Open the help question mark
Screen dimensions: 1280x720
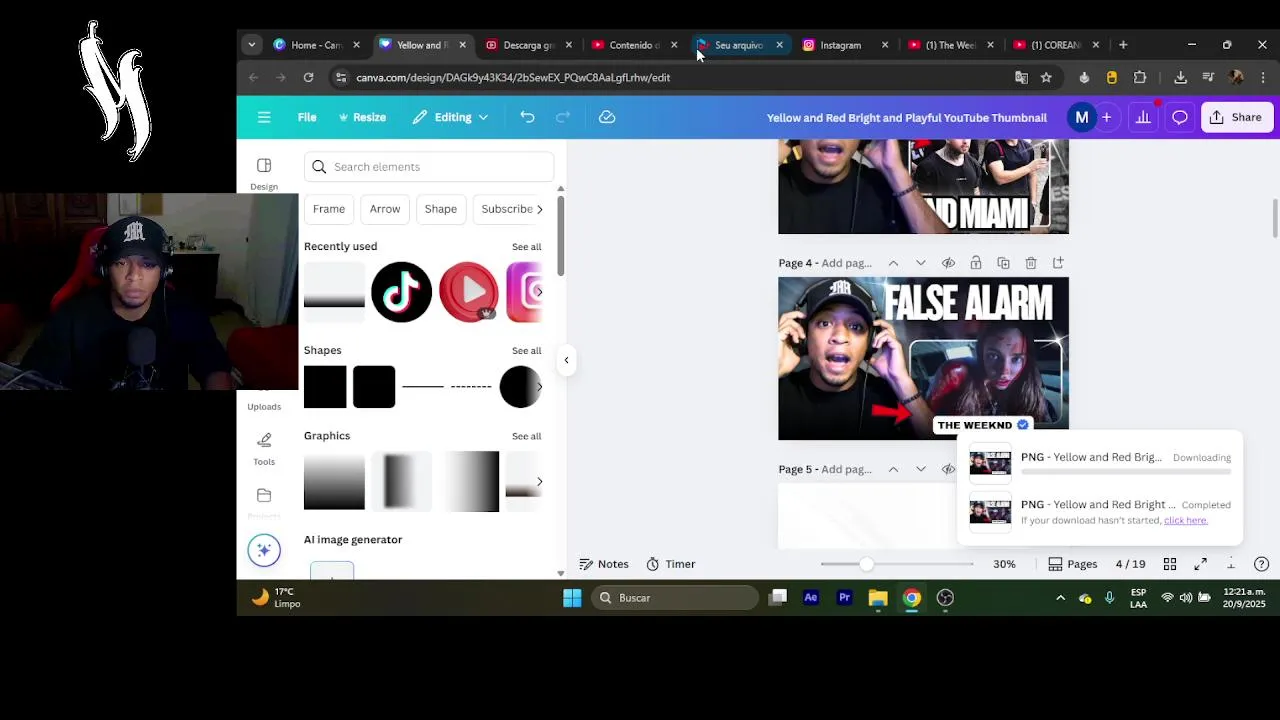(1261, 564)
